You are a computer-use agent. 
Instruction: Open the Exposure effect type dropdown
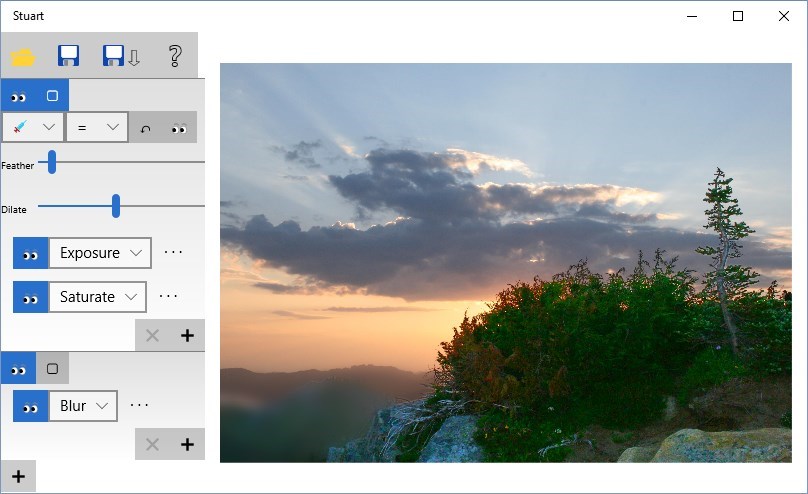click(x=100, y=253)
